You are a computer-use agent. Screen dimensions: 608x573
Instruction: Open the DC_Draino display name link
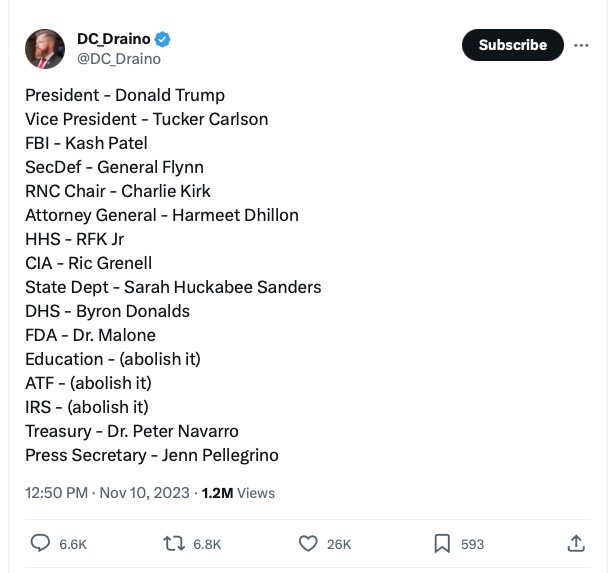[113, 39]
